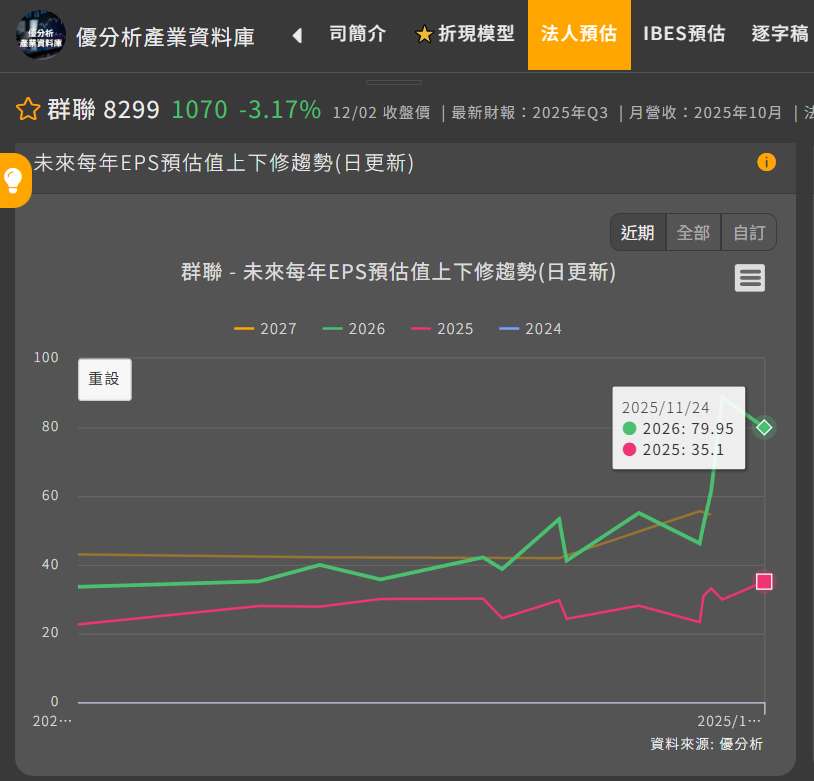
Task: Select the 自訂 custom range option
Action: (x=749, y=233)
